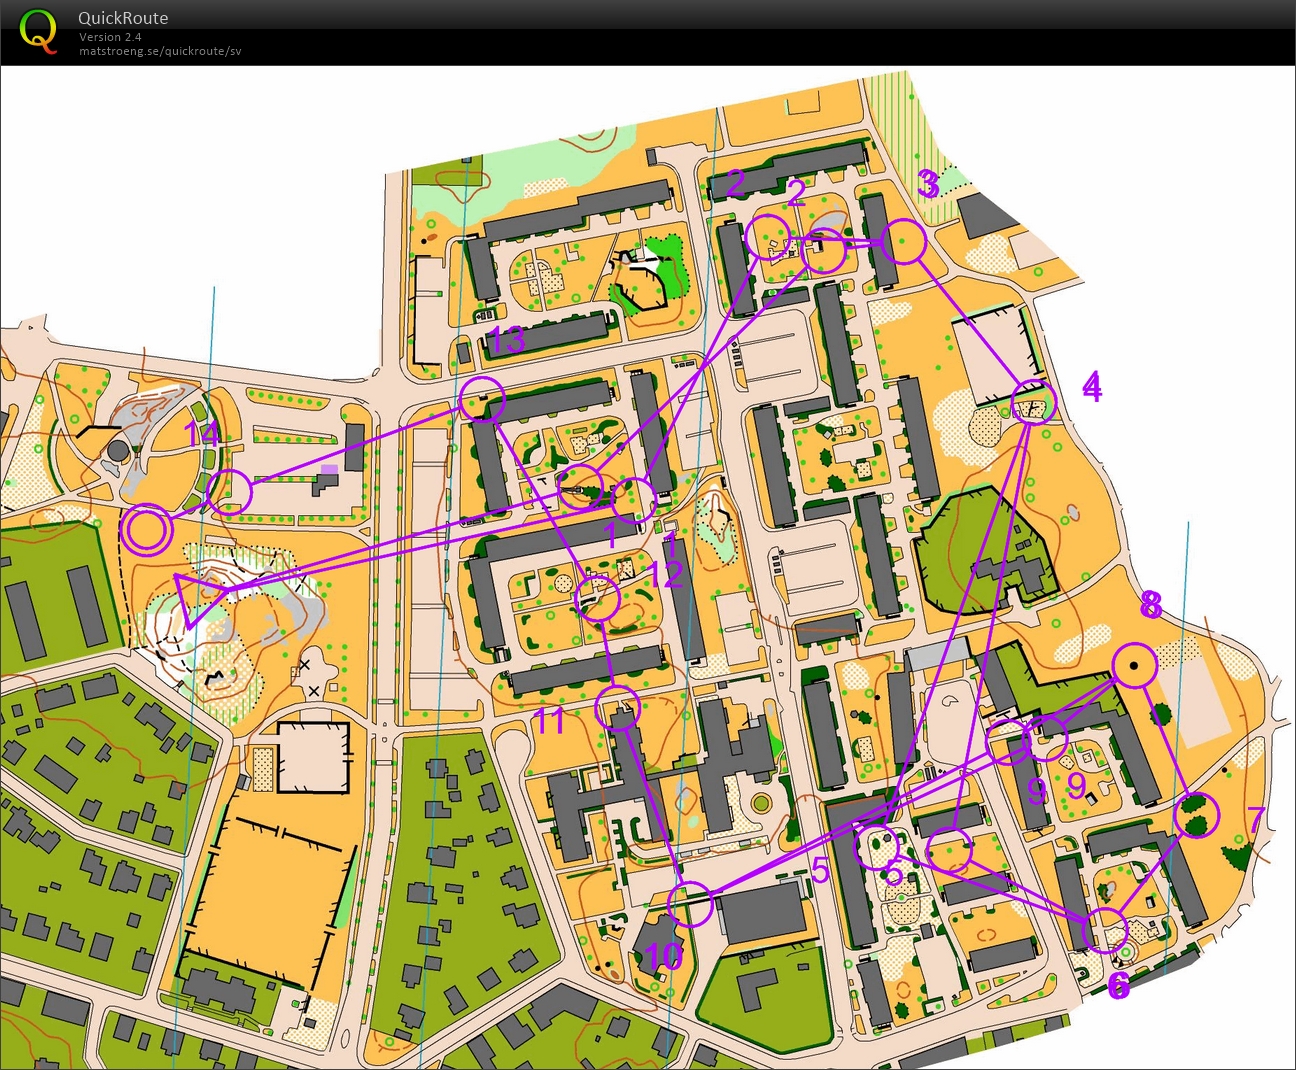1296x1070 pixels.
Task: Select the double-circle finish marker
Action: click(x=147, y=530)
